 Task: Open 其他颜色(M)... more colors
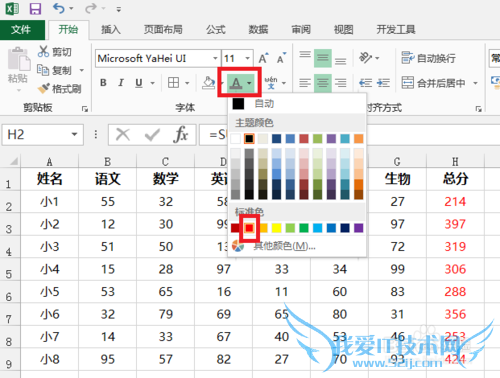[x=297, y=246]
